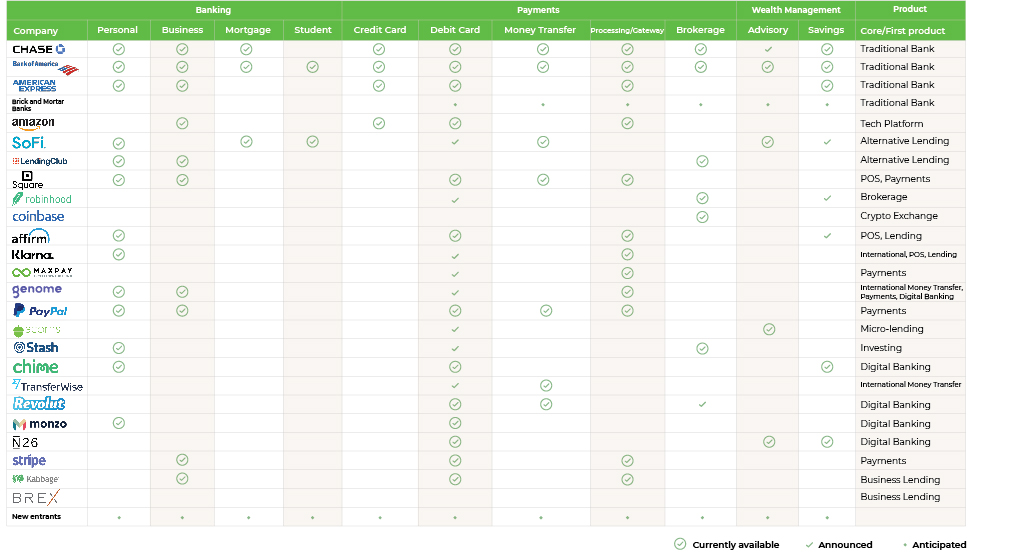The width and height of the screenshot is (1015, 555).
Task: Select the 'Mortgage' column header
Action: click(x=248, y=30)
